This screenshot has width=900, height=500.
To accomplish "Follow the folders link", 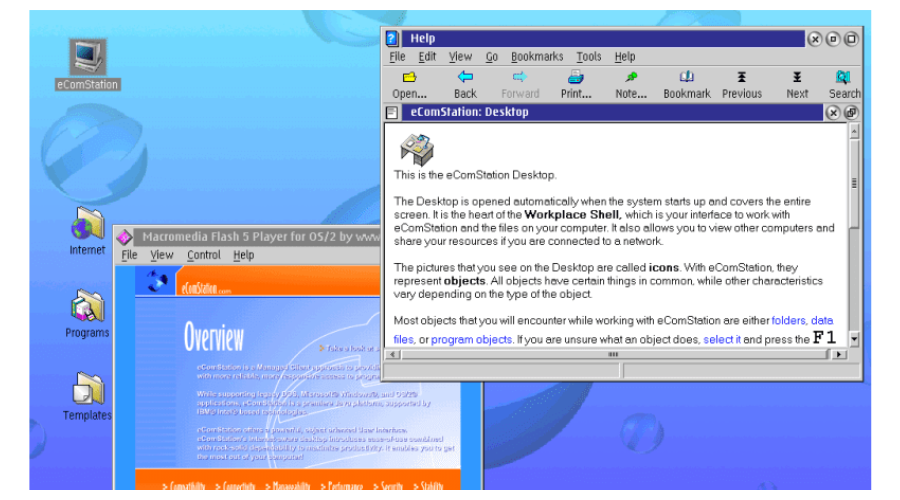I will coord(789,321).
